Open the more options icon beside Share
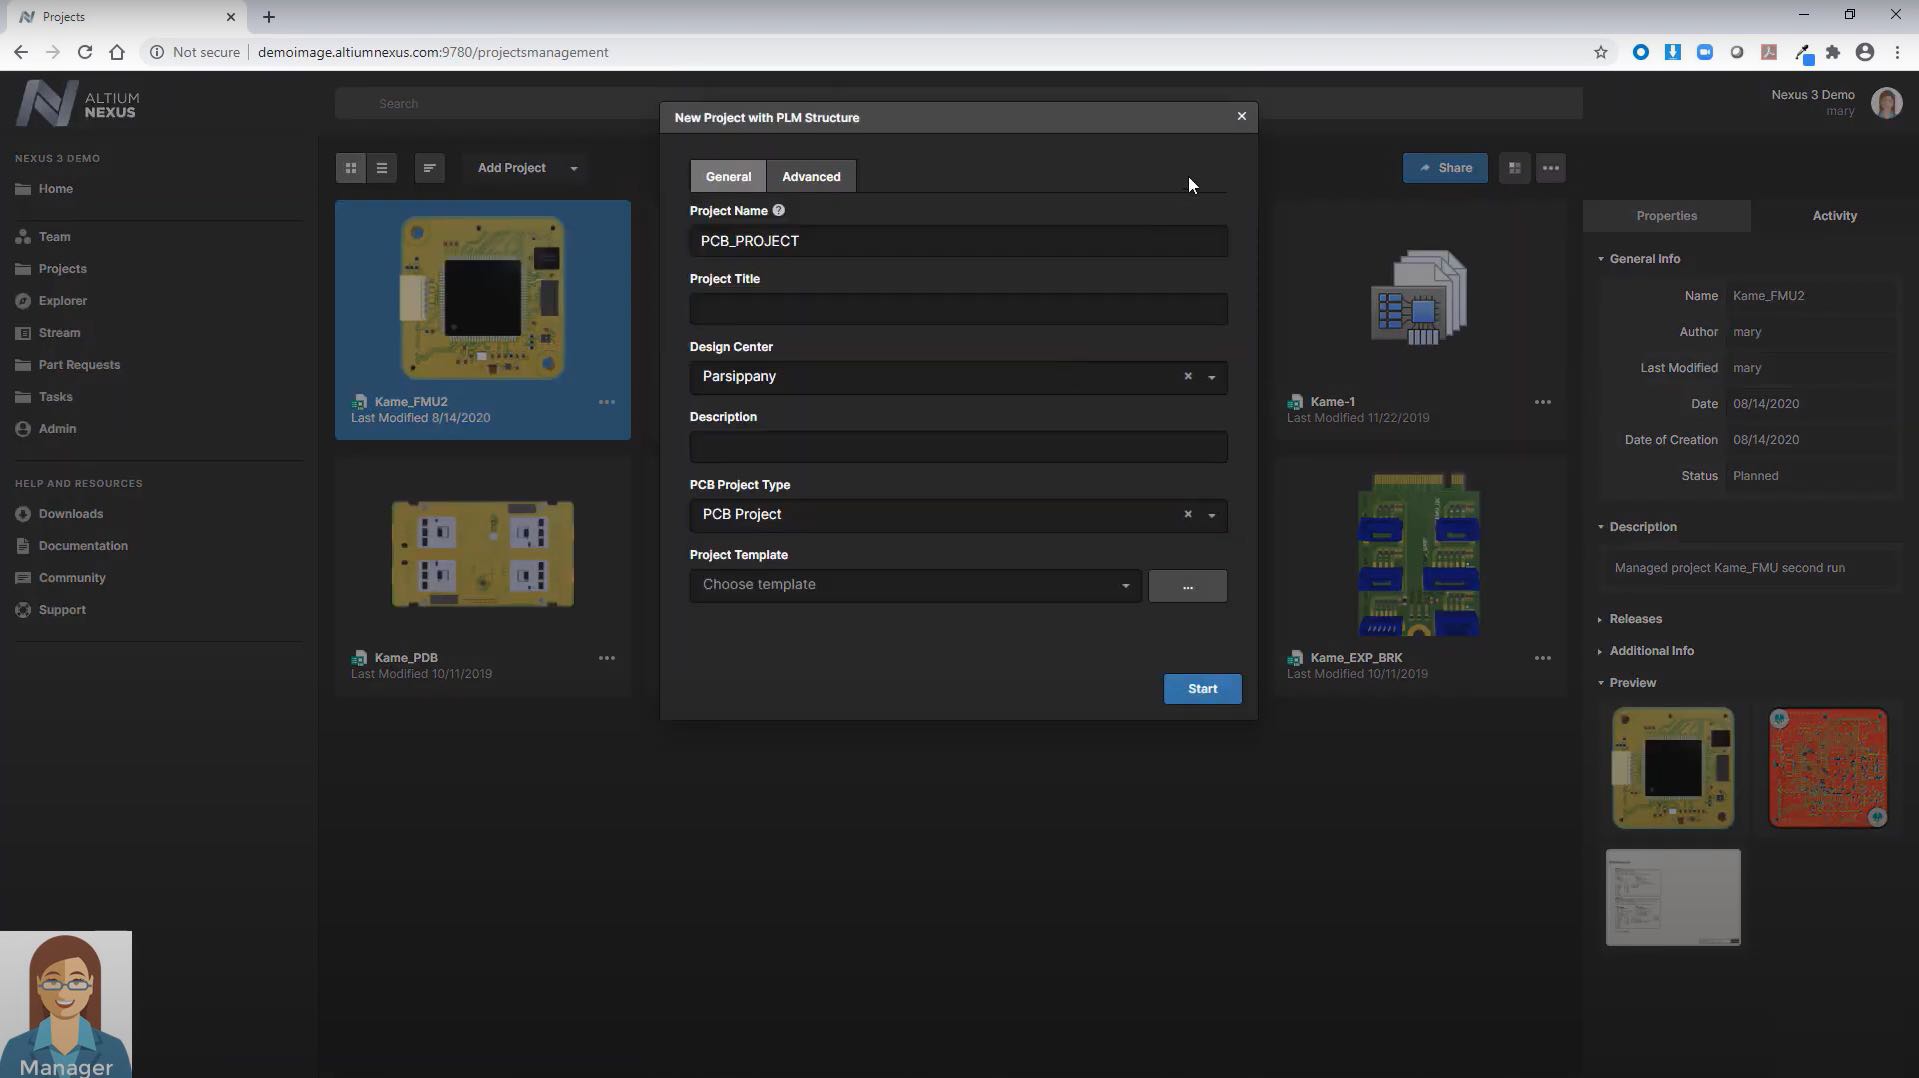This screenshot has height=1078, width=1919. (1550, 168)
